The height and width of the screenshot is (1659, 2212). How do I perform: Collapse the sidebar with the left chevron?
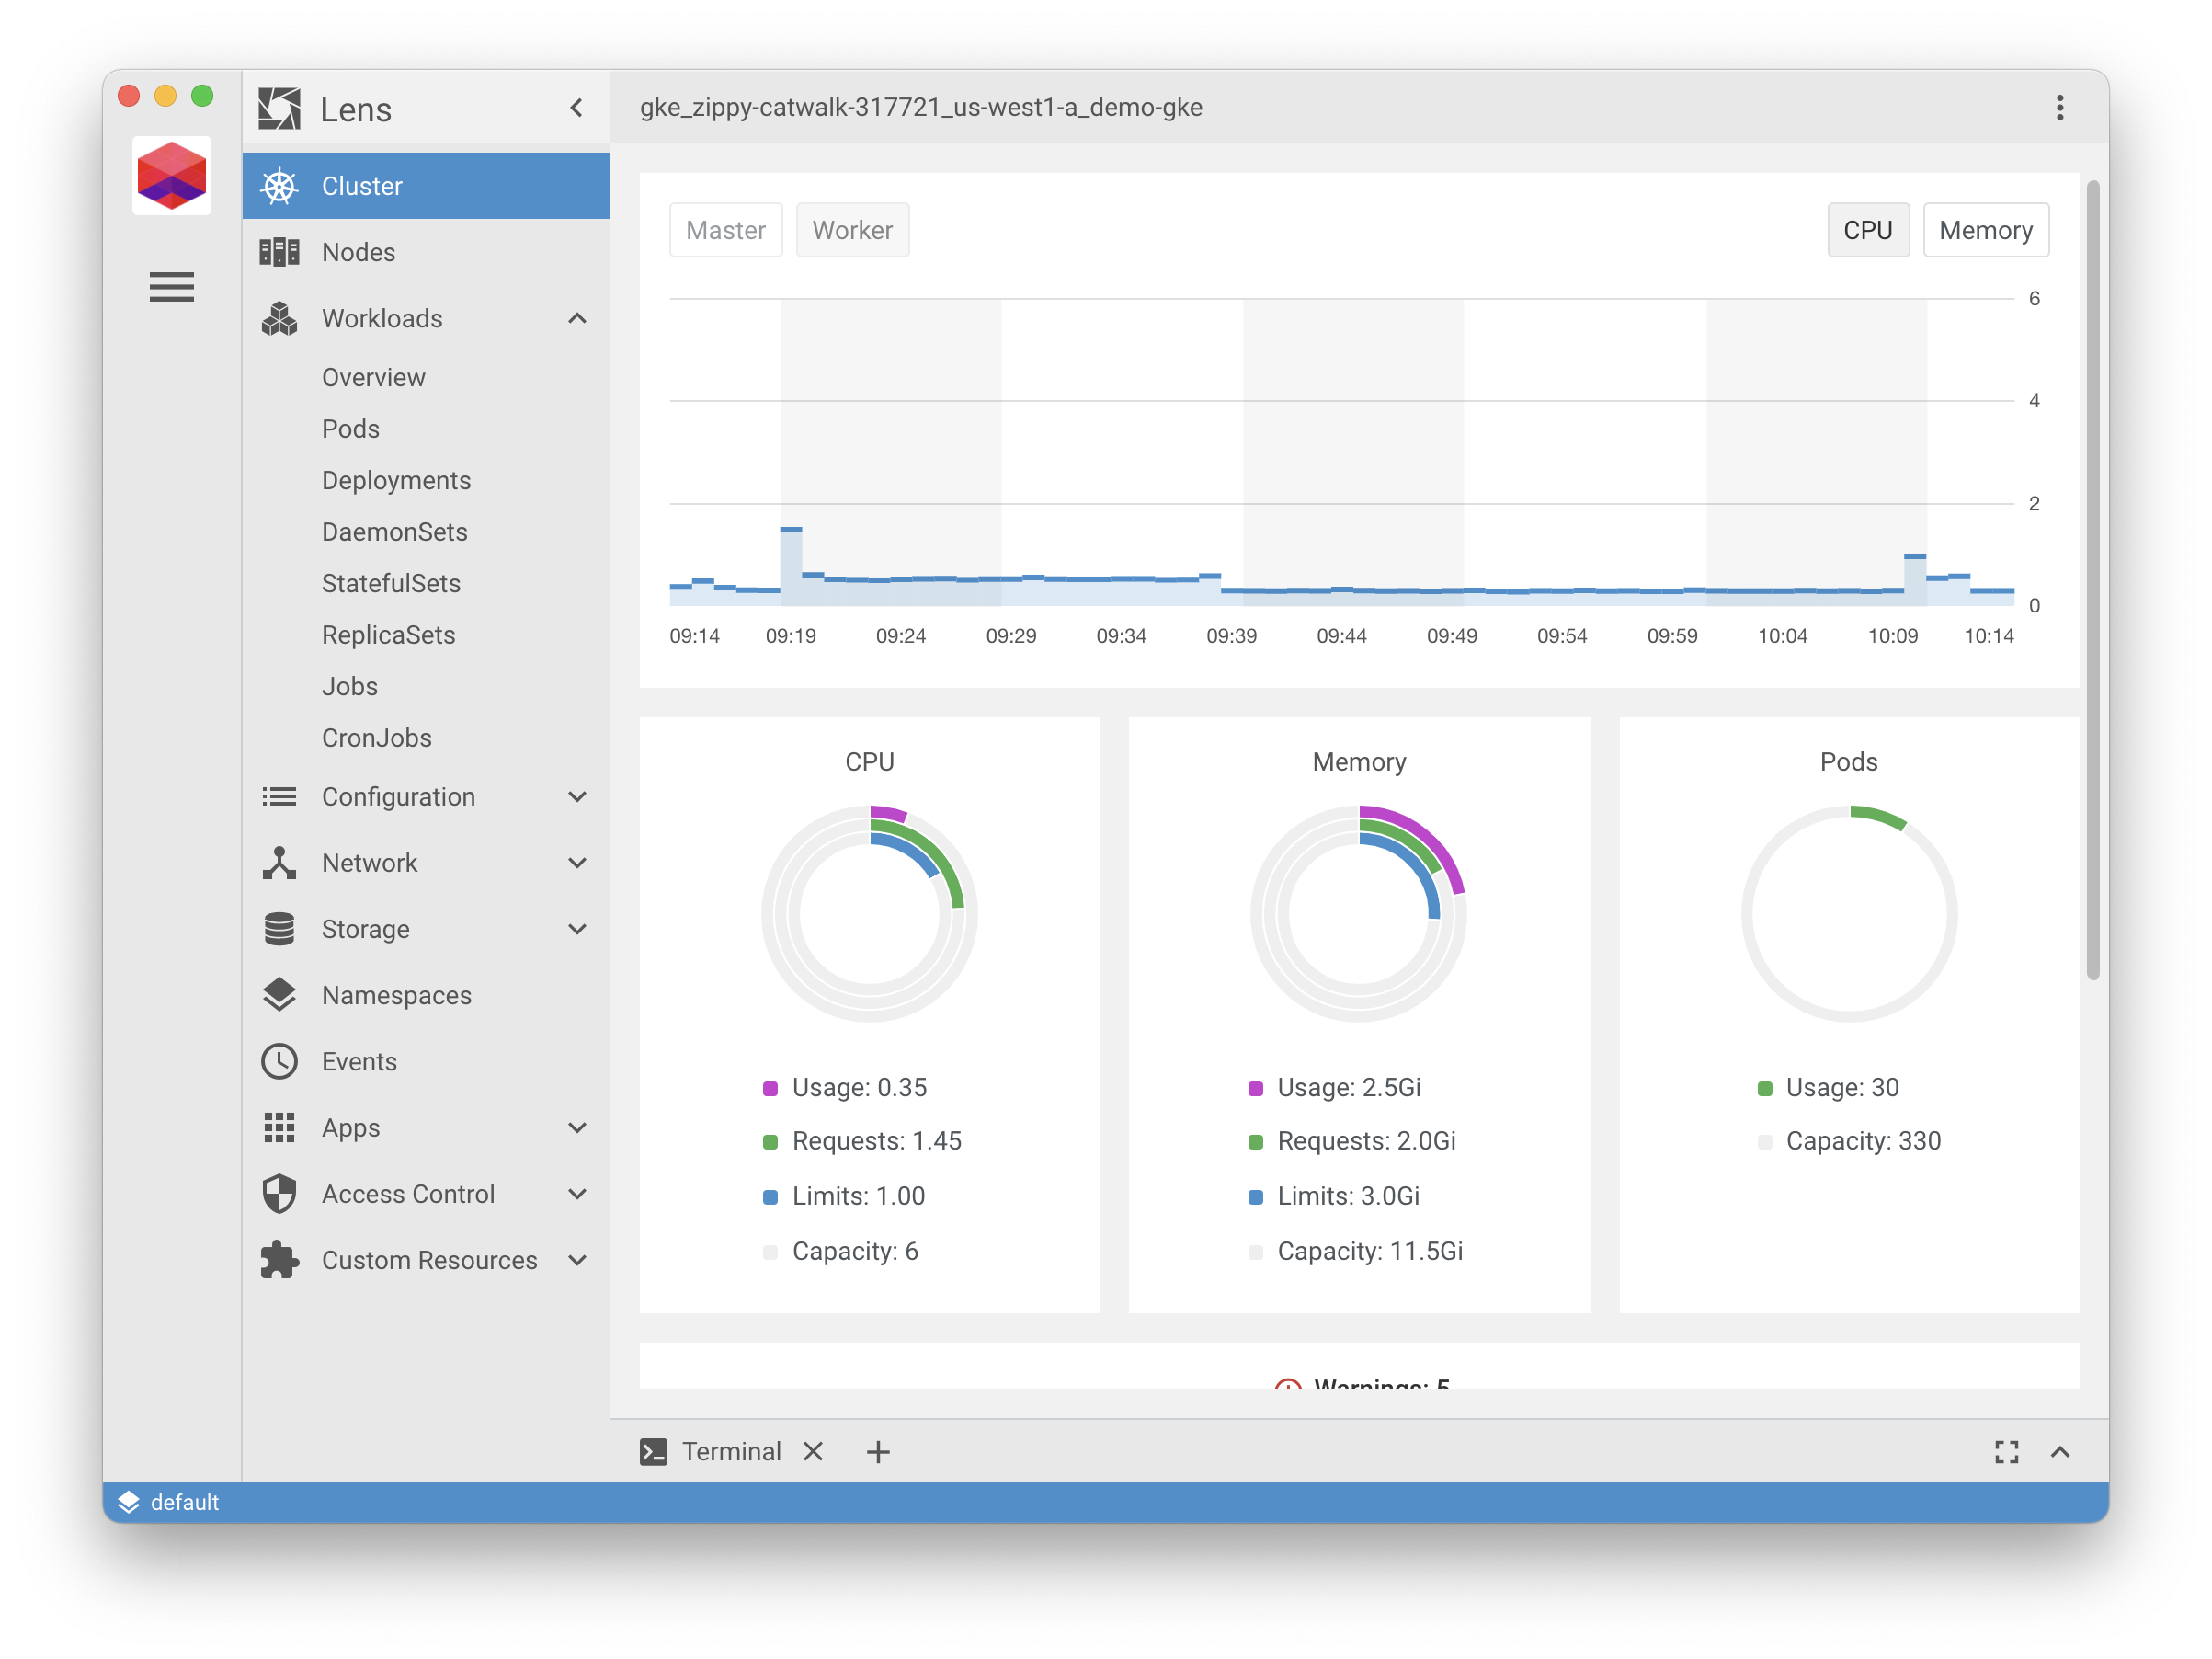(576, 108)
